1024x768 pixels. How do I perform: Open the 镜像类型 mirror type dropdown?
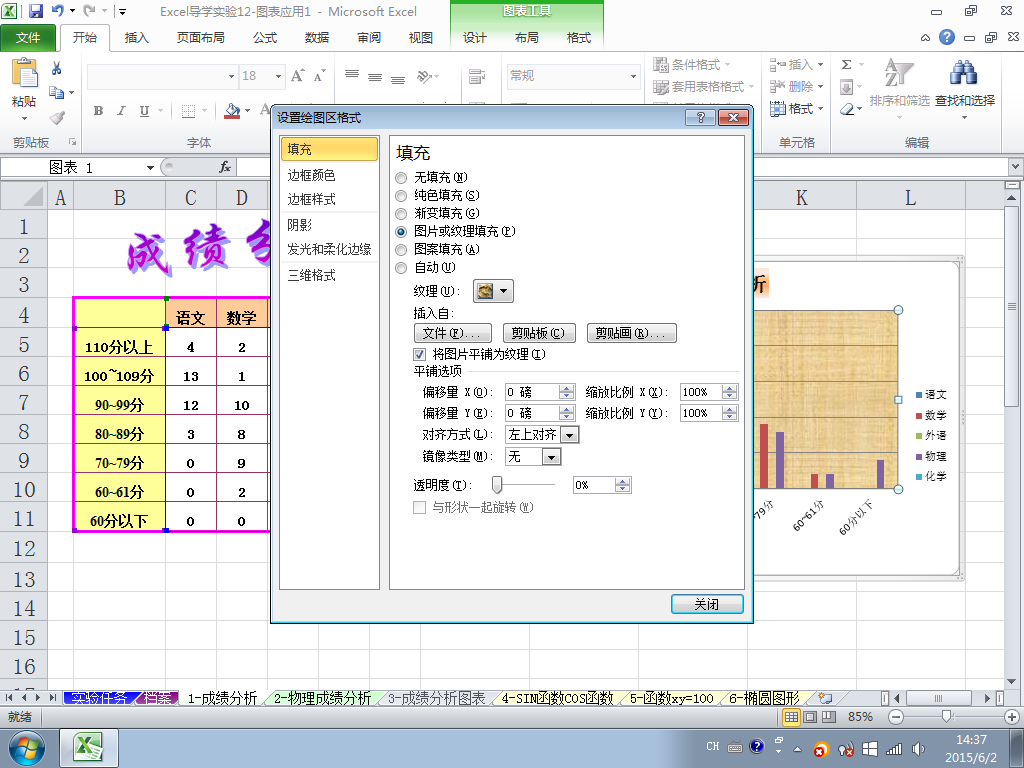pyautogui.click(x=552, y=457)
